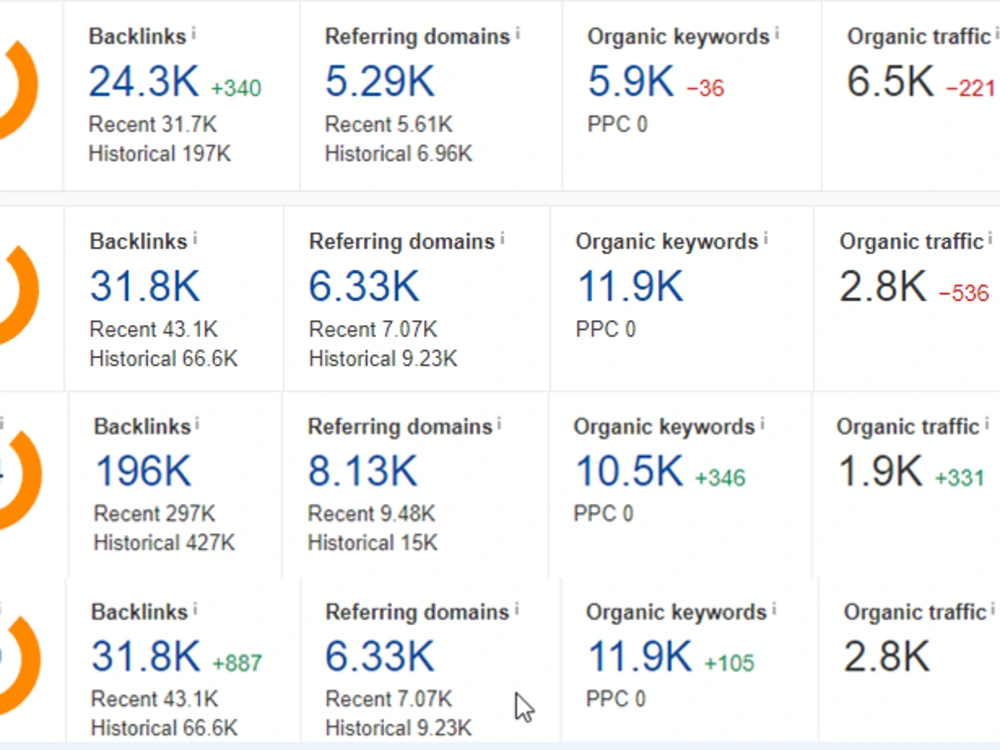Screen dimensions: 1000x750
Task: Click info icon next to second row Backlinks
Action: coord(195,238)
